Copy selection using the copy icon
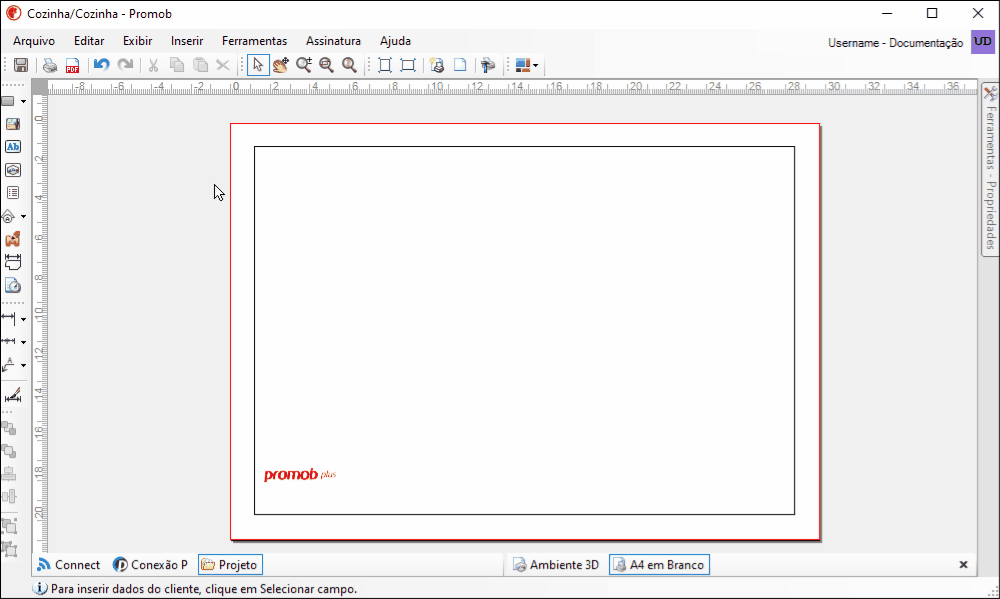Viewport: 1000px width, 599px height. click(177, 65)
